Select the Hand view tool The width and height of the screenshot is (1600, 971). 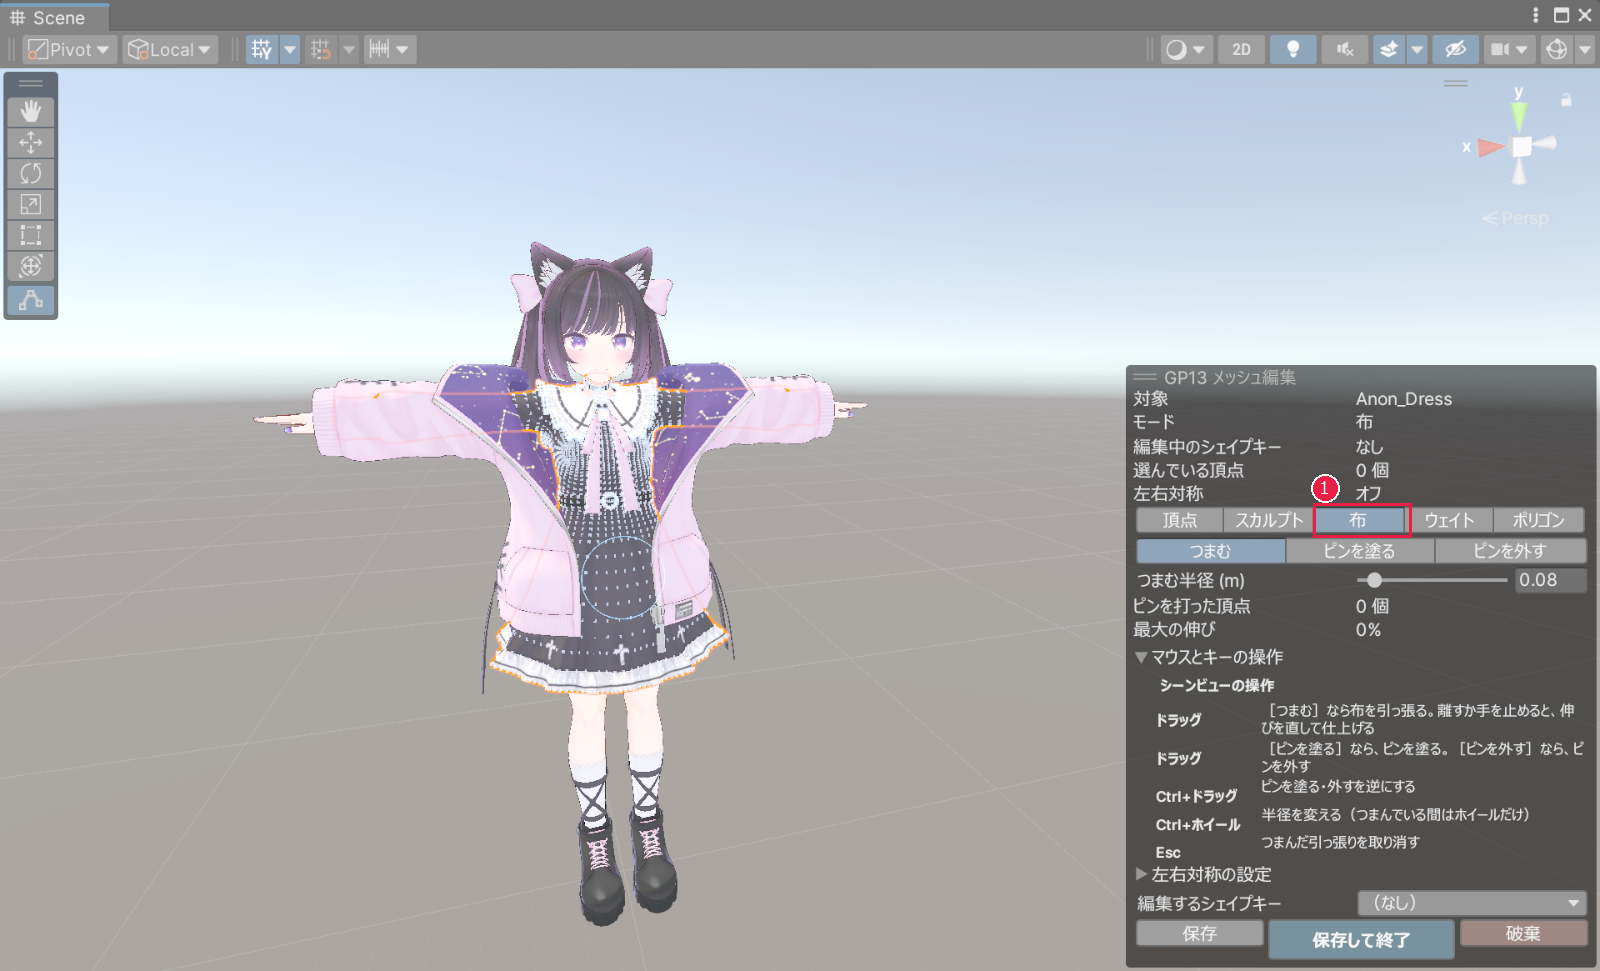[x=31, y=111]
